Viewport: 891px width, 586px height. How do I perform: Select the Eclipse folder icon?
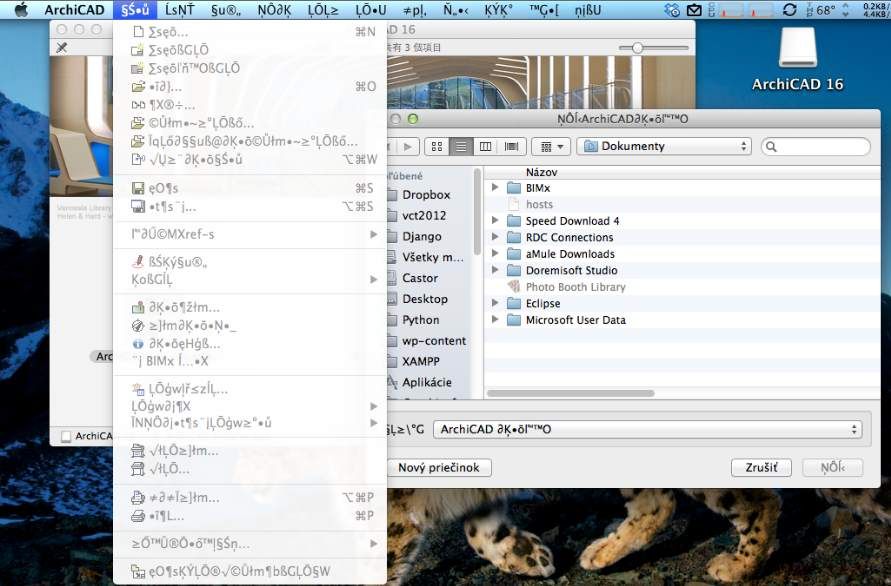click(514, 303)
